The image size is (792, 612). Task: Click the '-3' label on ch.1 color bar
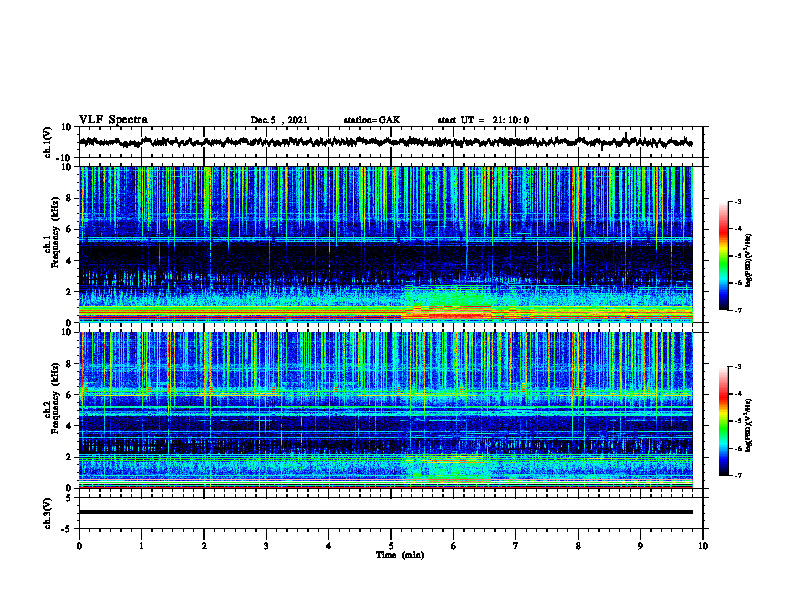738,201
